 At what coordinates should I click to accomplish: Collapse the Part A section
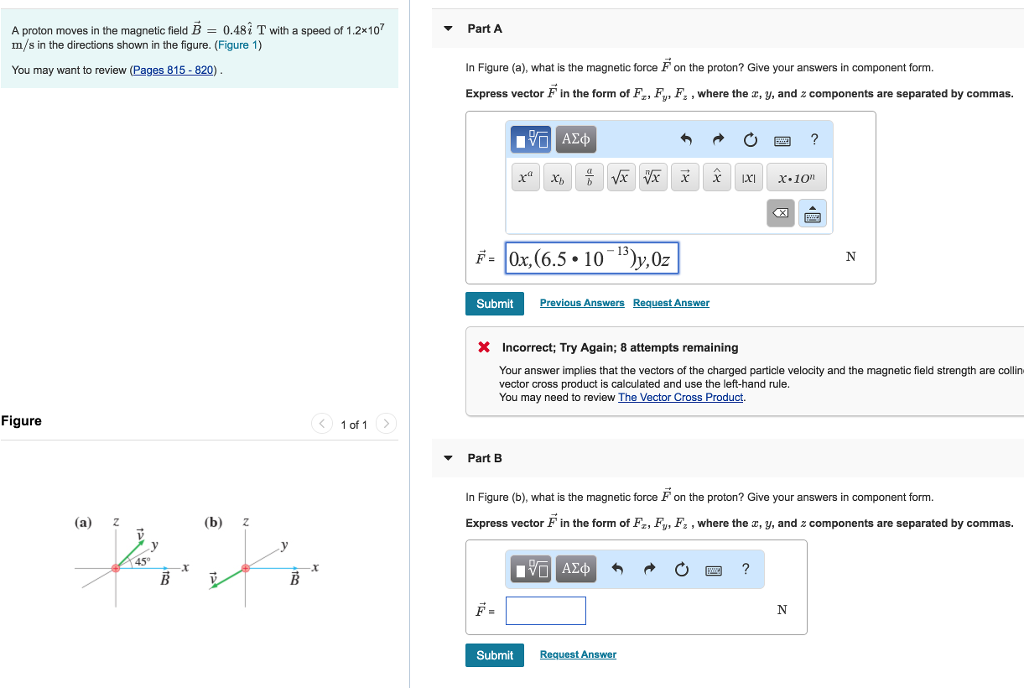pos(447,28)
